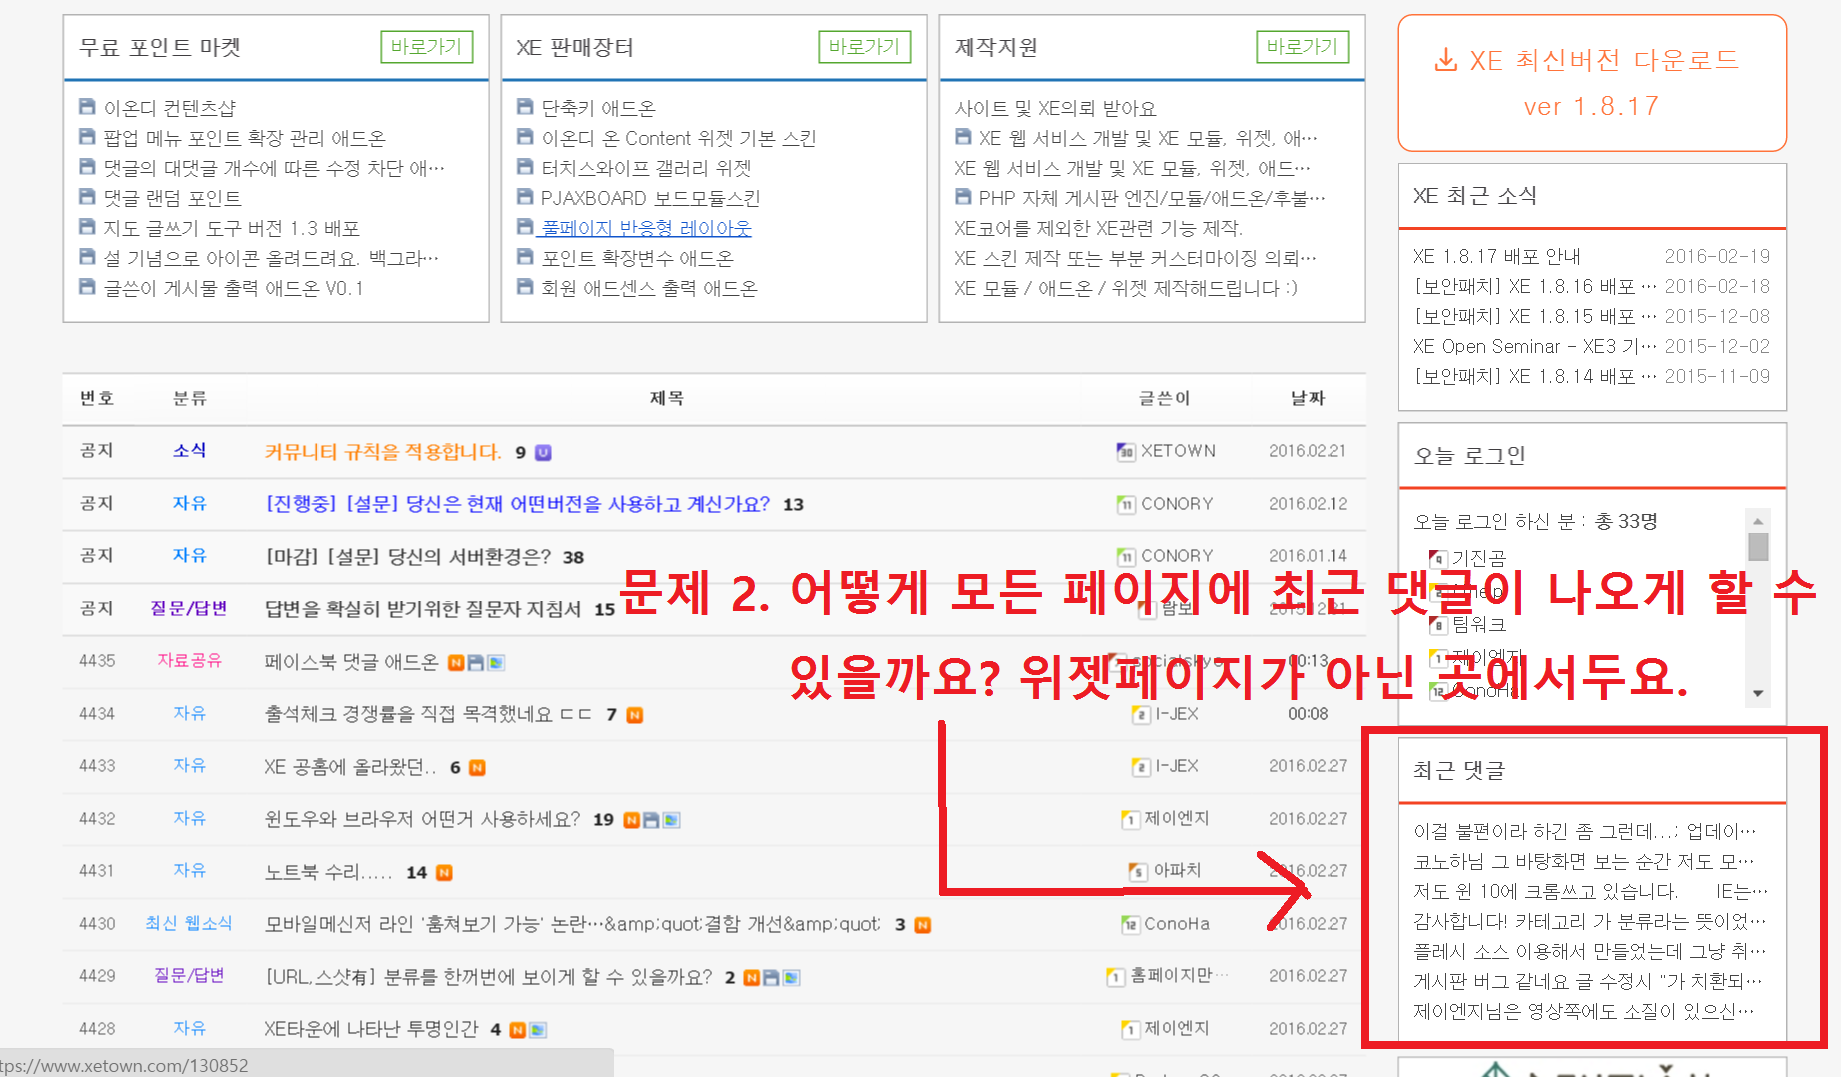Select the 자료공유 category label
1841x1077 pixels.
point(189,660)
